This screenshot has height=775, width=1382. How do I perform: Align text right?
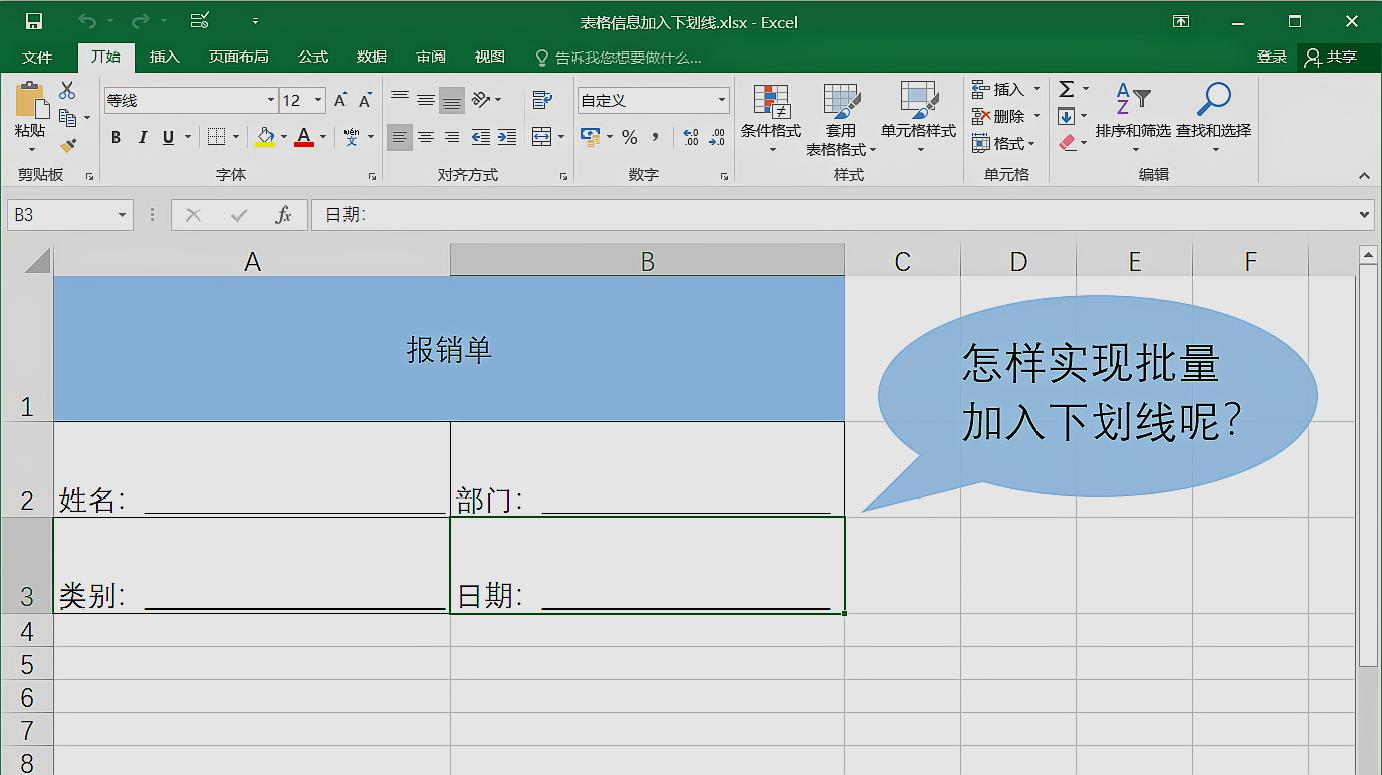[x=452, y=137]
